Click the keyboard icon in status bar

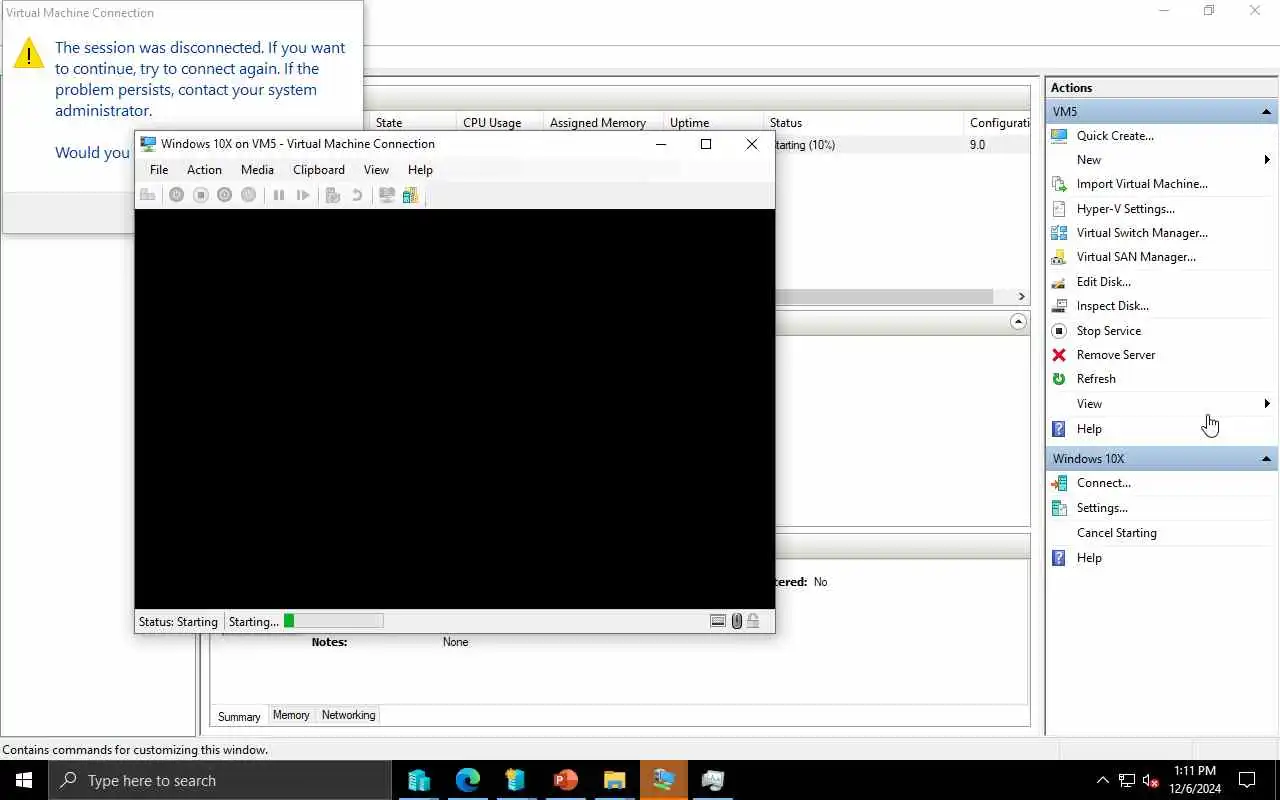718,621
